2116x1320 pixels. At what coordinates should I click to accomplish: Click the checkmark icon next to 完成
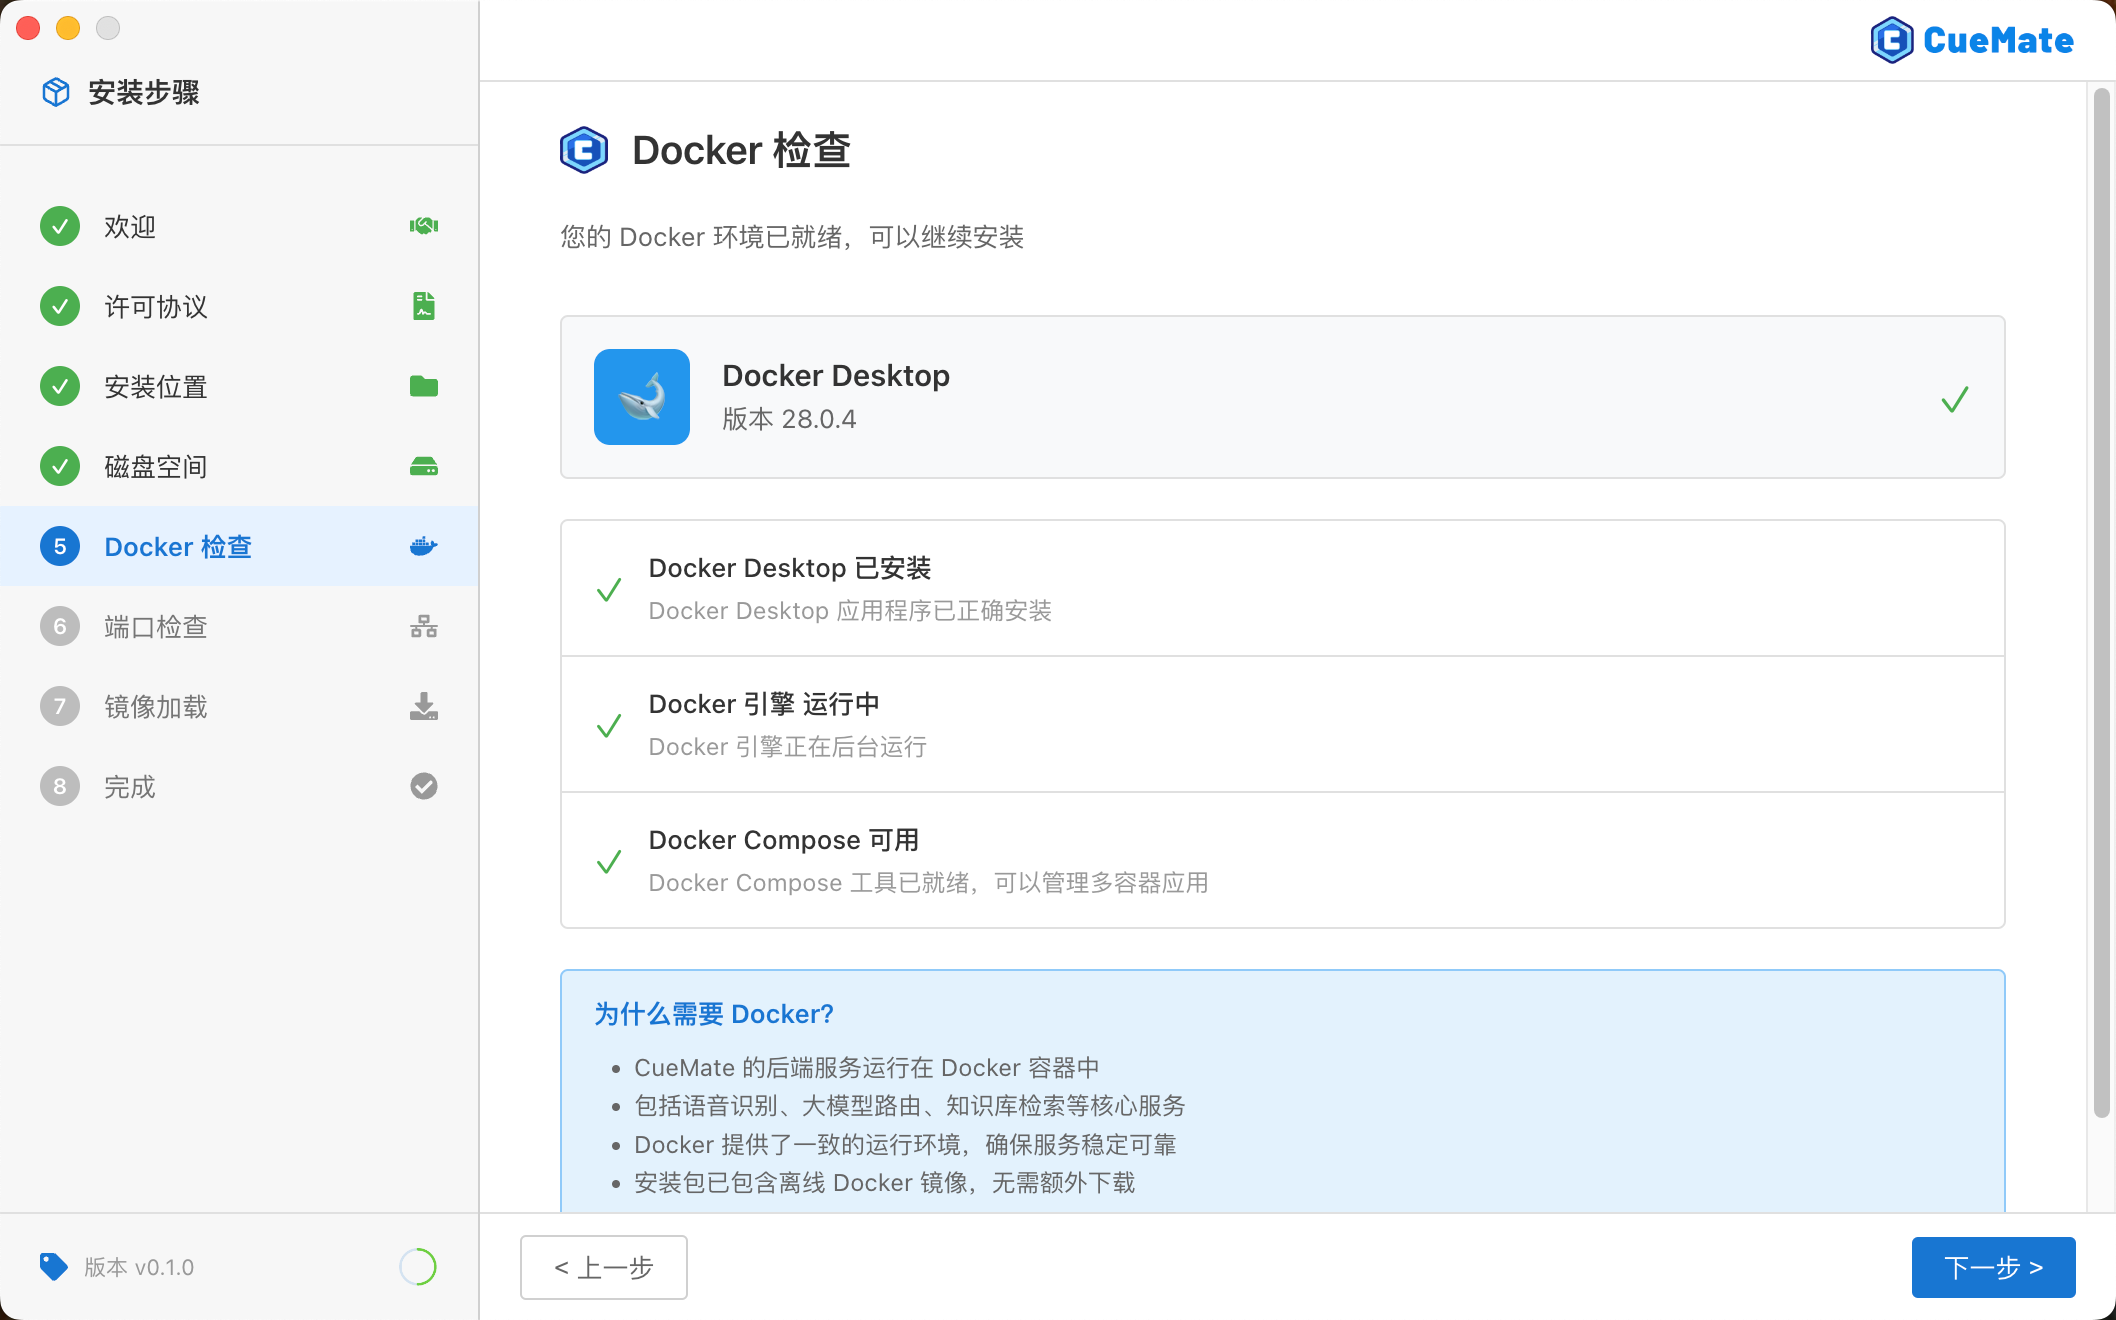pyautogui.click(x=423, y=786)
